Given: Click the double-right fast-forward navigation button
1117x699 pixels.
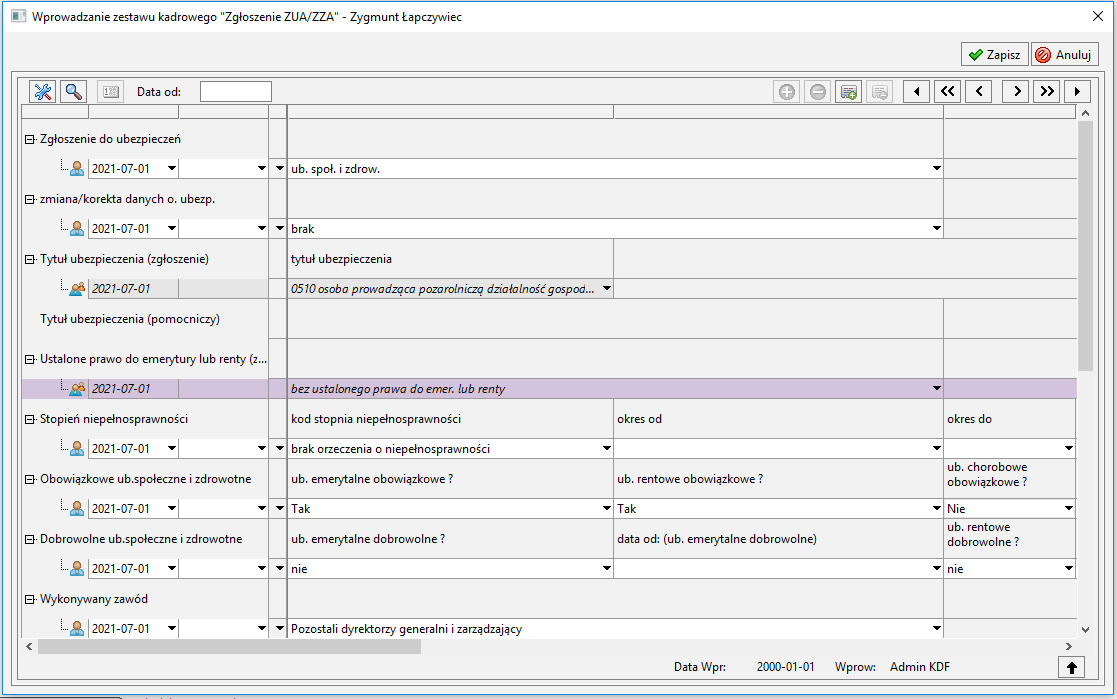Looking at the screenshot, I should [1047, 91].
